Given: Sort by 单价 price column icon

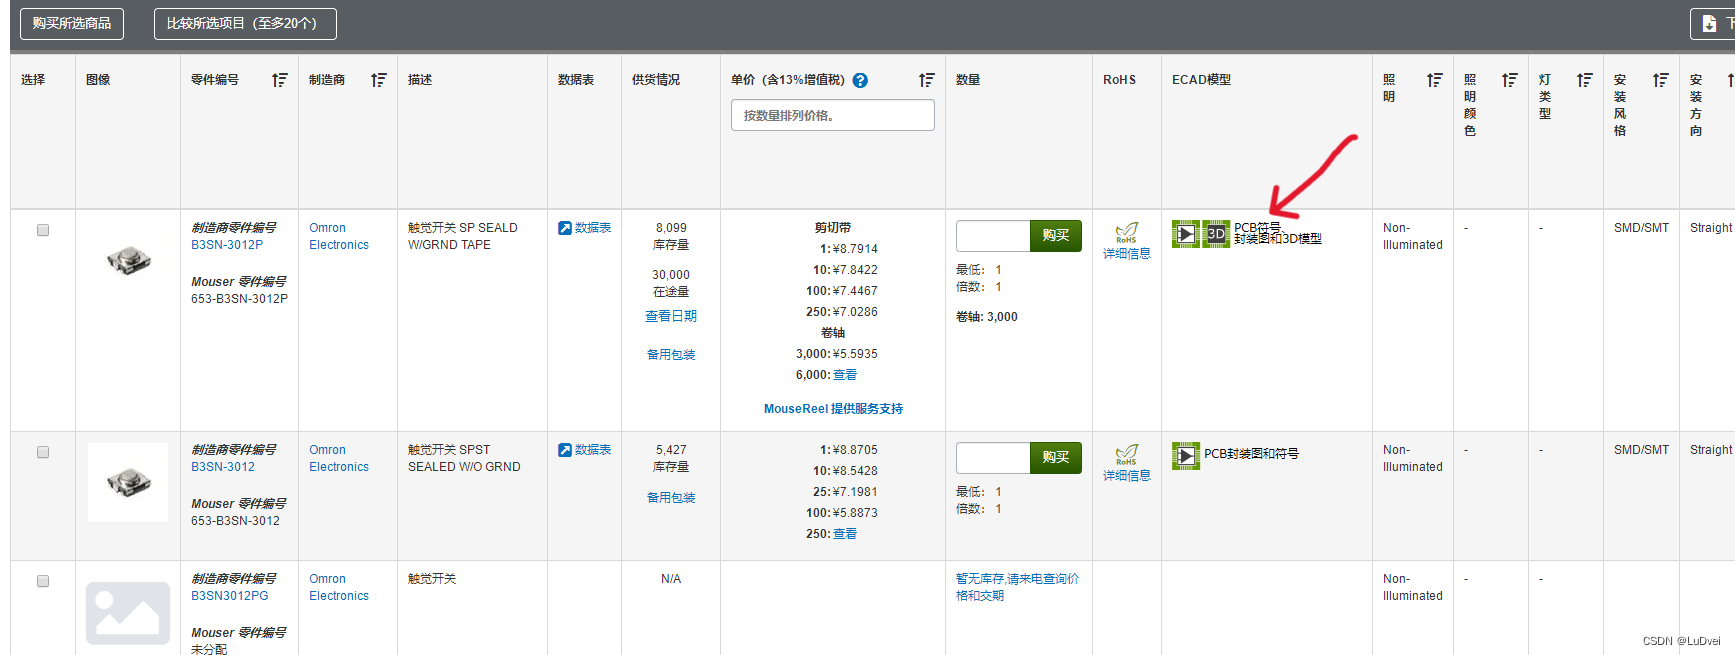Looking at the screenshot, I should click(927, 80).
